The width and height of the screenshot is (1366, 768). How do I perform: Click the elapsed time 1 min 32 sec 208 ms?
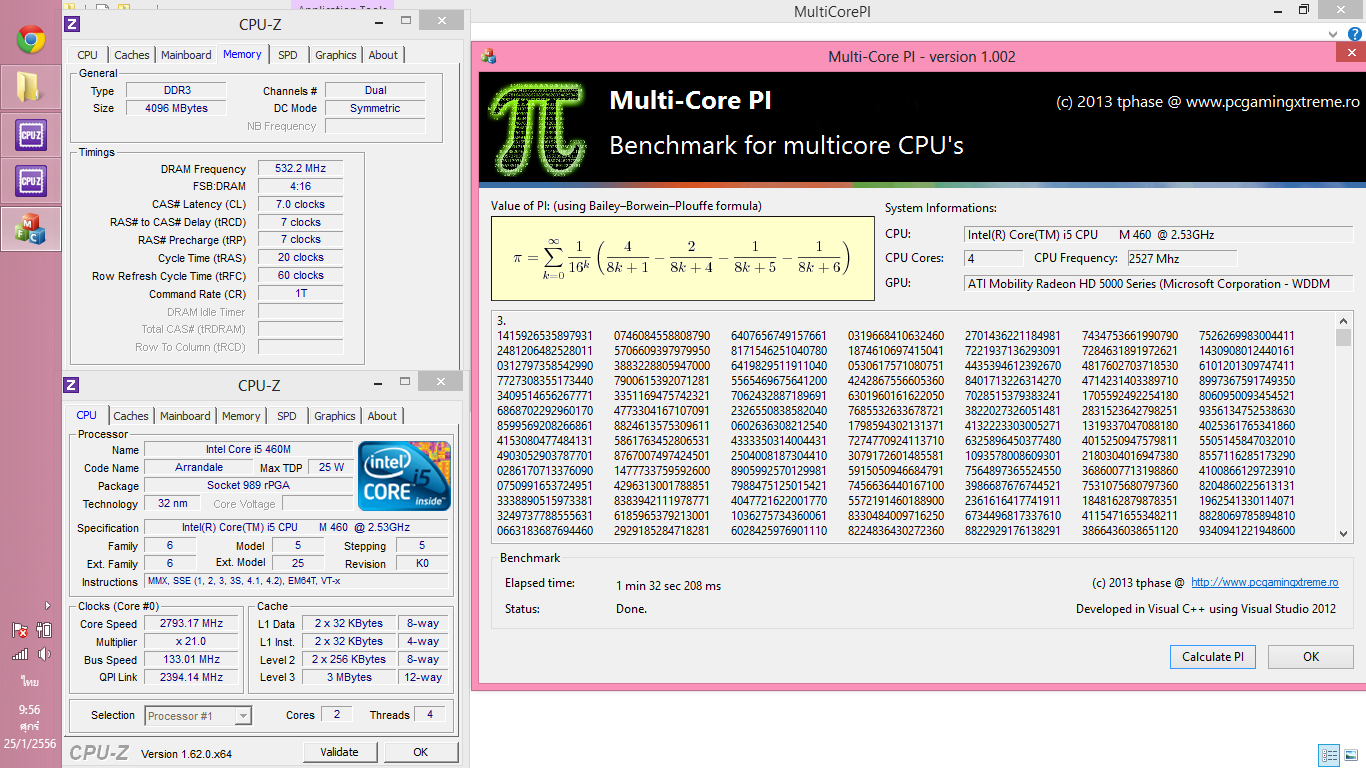tap(668, 586)
